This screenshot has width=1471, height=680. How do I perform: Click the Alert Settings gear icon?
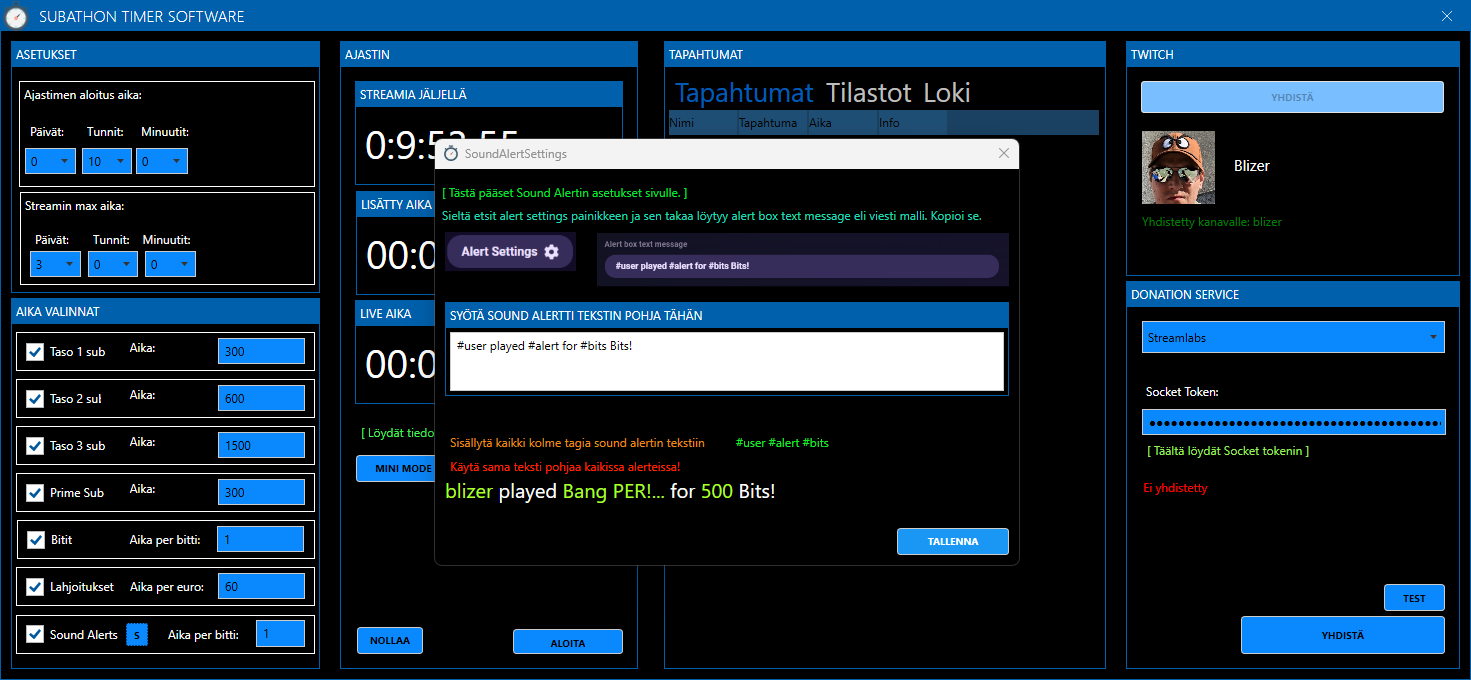tap(551, 252)
